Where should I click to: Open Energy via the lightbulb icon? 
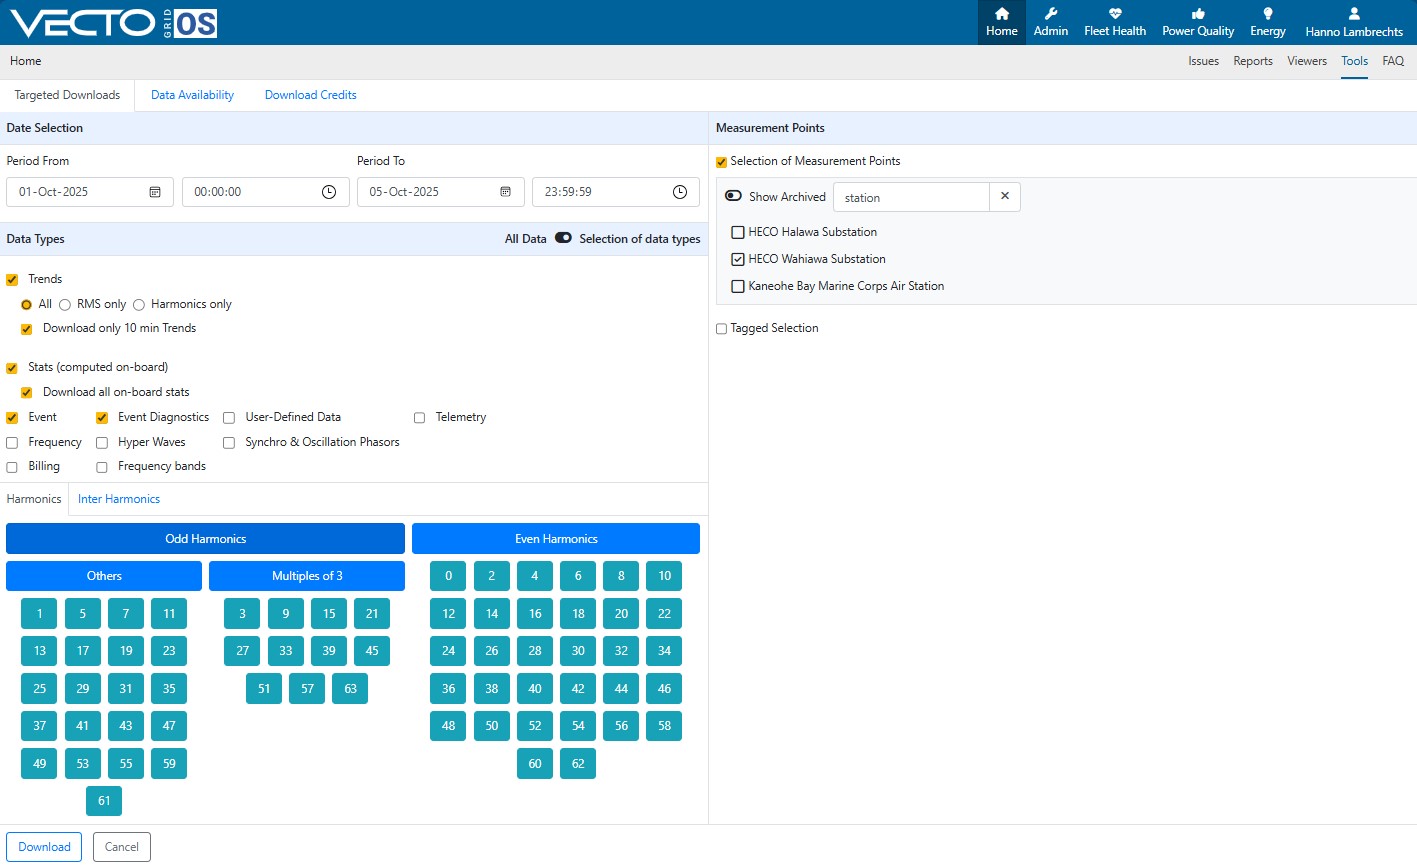click(1268, 14)
